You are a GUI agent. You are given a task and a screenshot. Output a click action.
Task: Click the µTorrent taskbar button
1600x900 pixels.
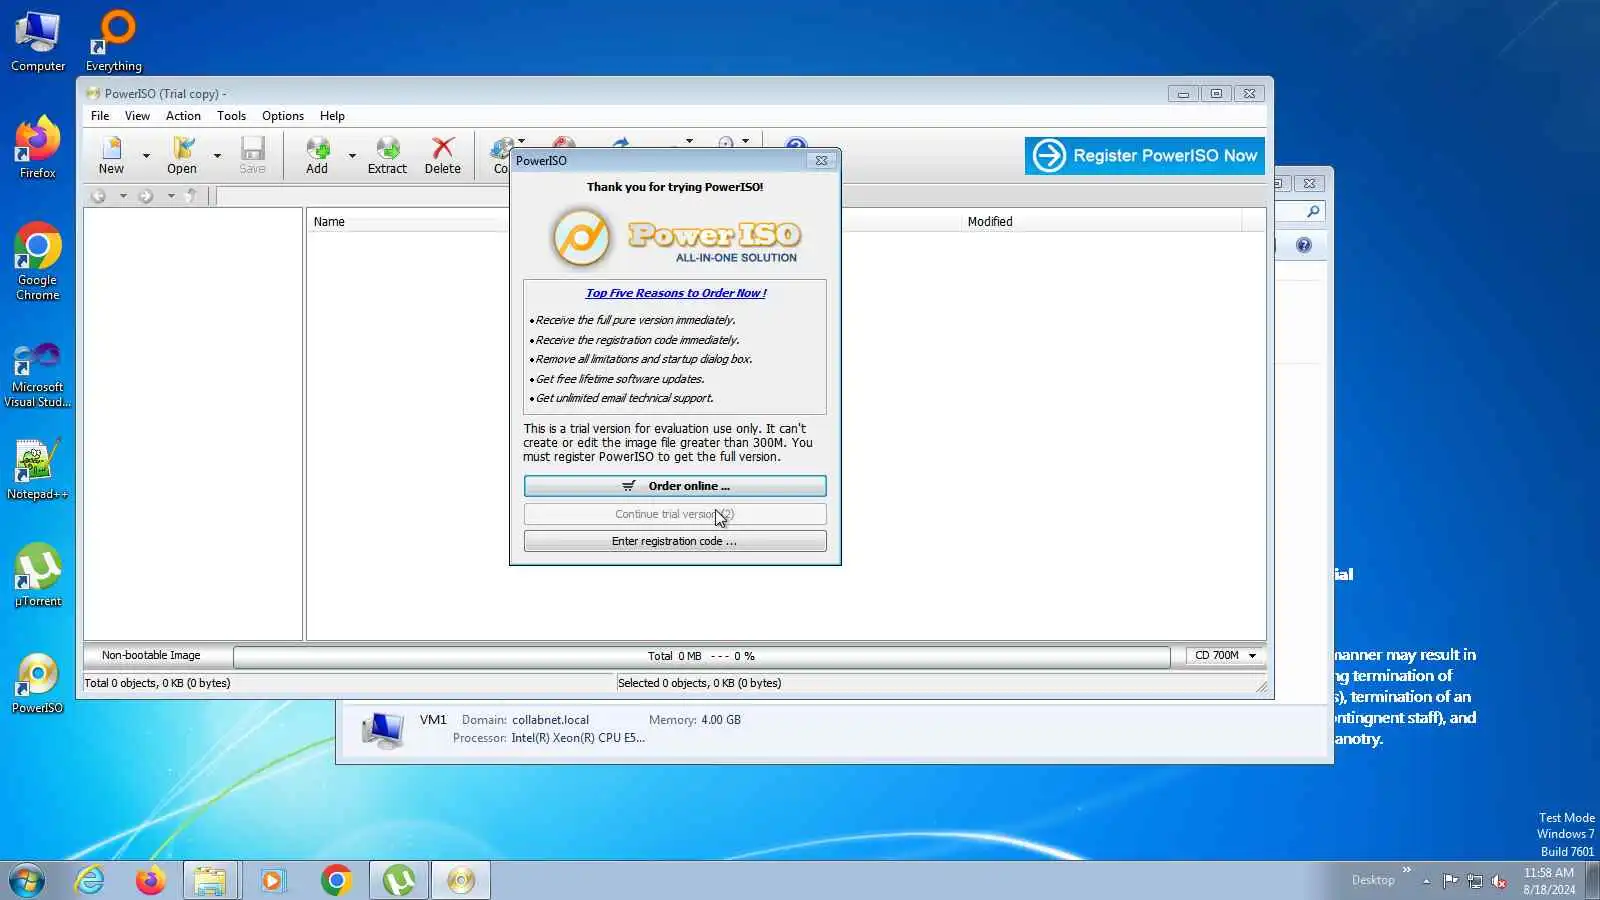tap(399, 881)
